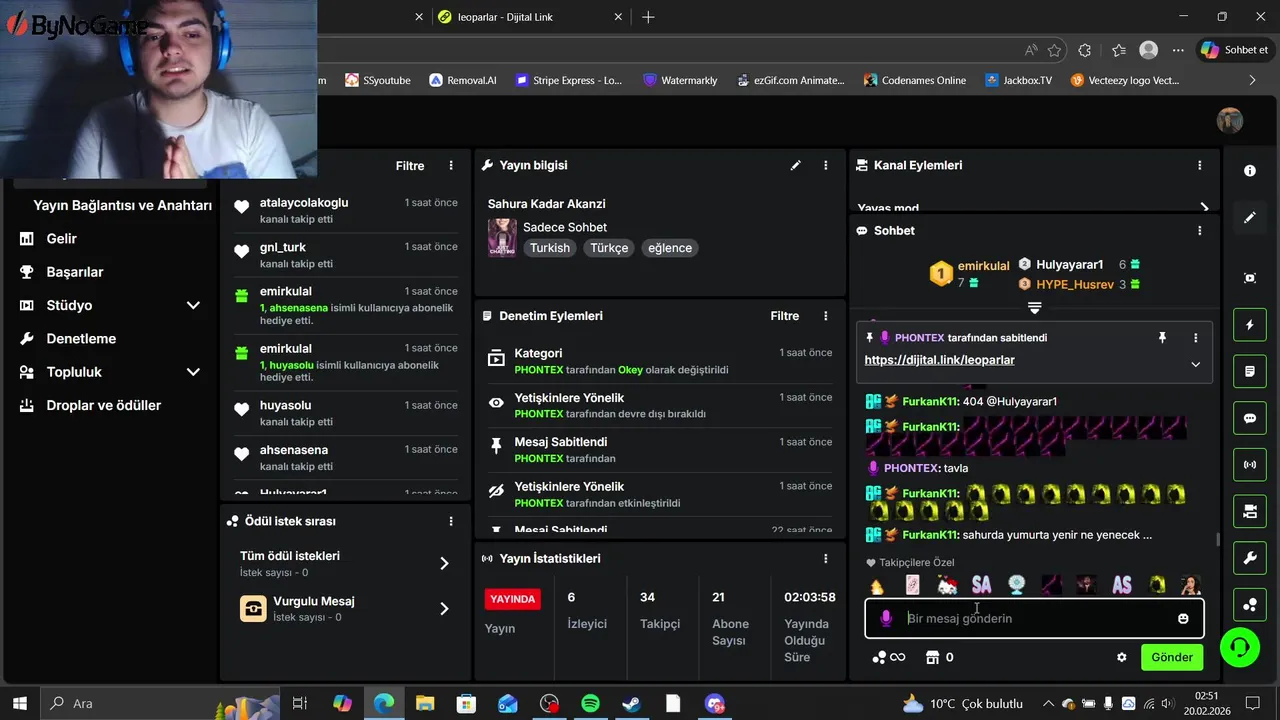Open Steam from the taskbar

click(631, 703)
